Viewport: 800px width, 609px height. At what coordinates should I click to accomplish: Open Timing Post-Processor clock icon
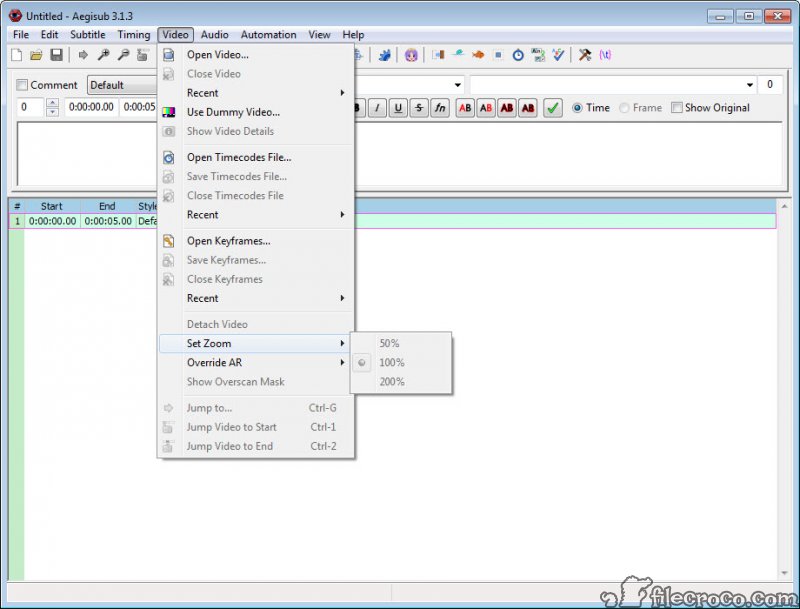point(518,55)
